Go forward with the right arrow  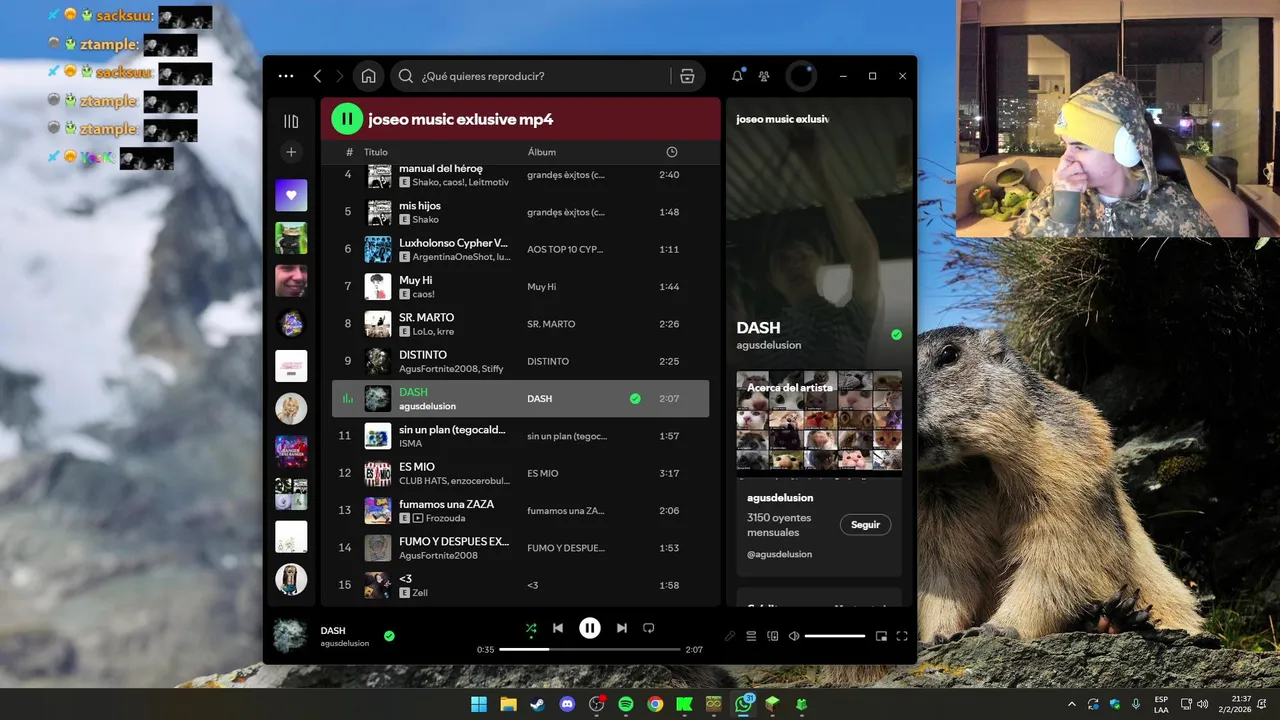(x=339, y=76)
